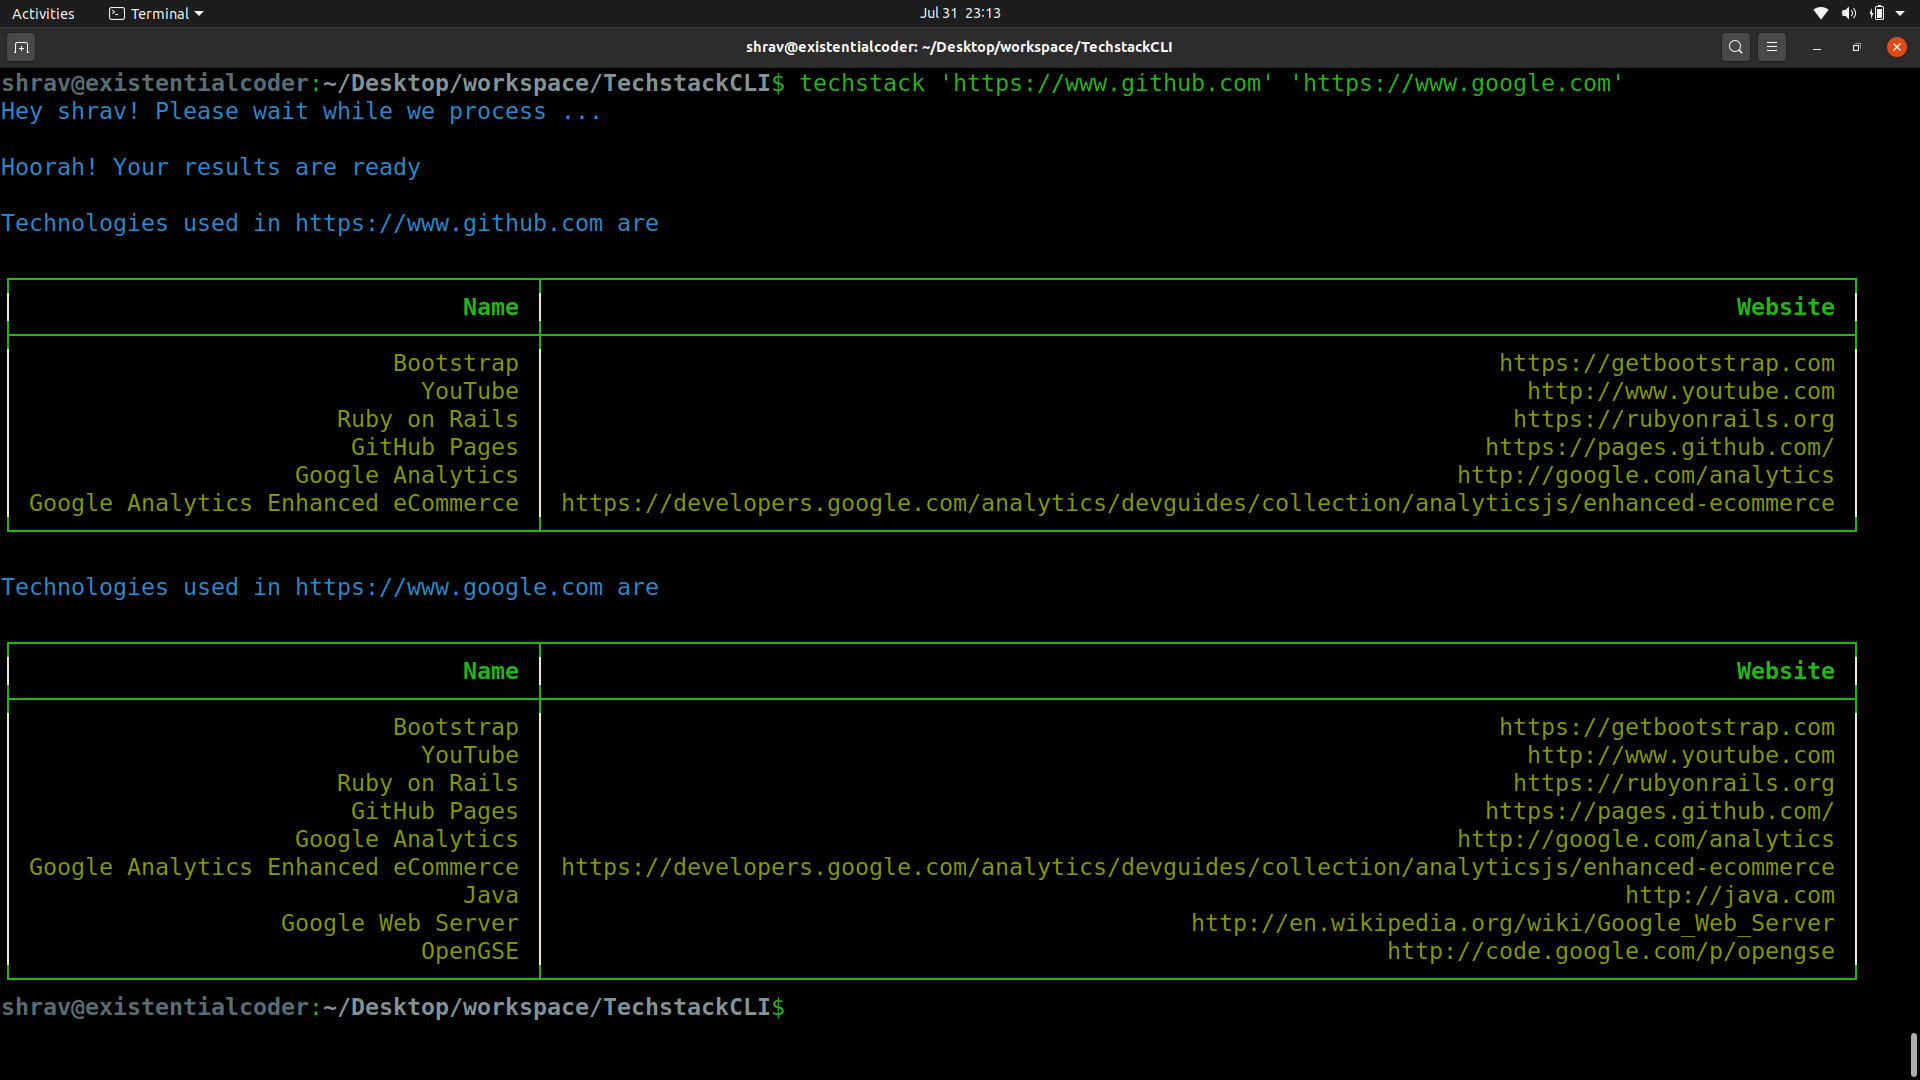Open battery status icon in tray
The height and width of the screenshot is (1080, 1920).
click(1877, 13)
